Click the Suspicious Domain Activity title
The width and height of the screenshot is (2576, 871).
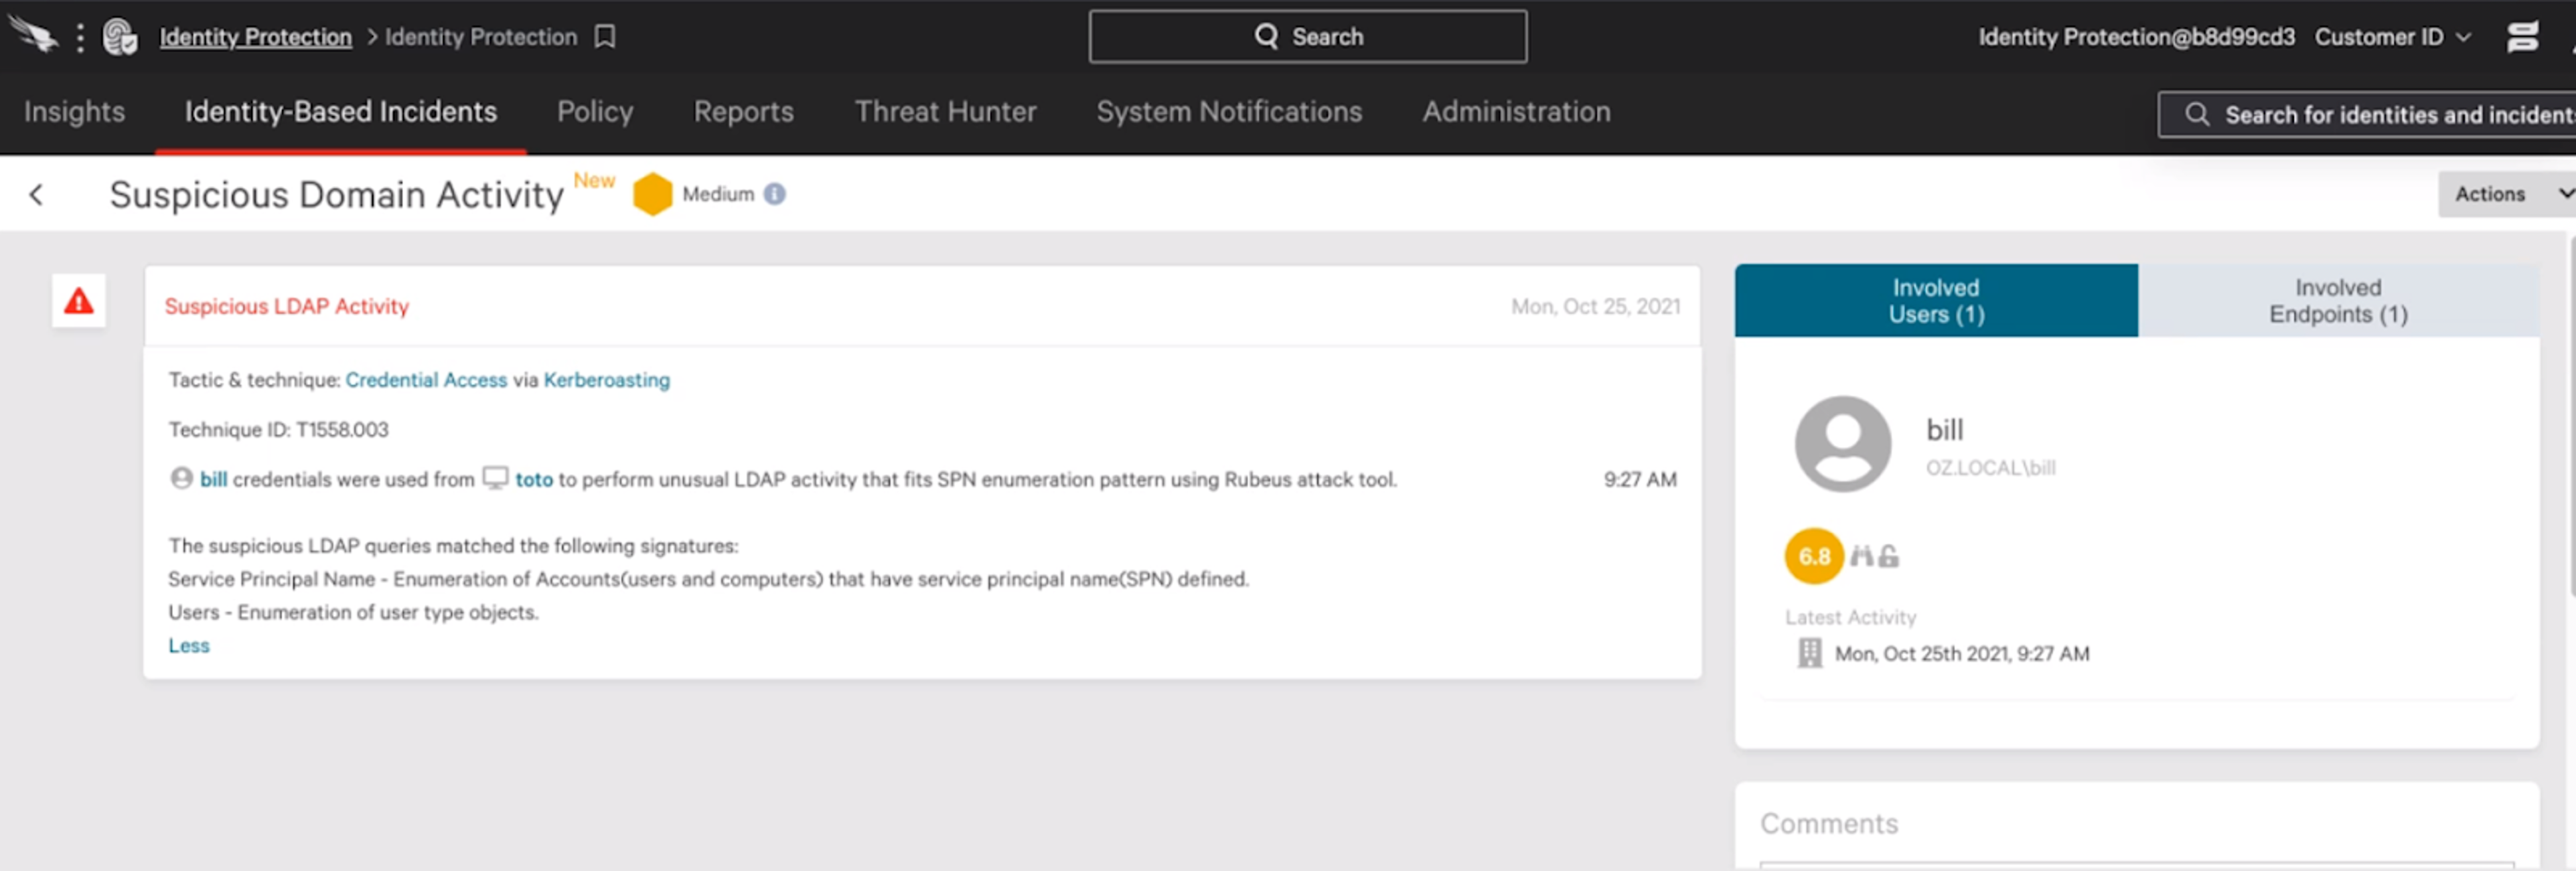point(336,194)
